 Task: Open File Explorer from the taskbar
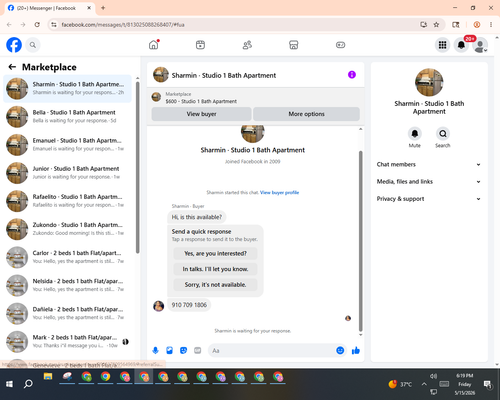(48, 377)
